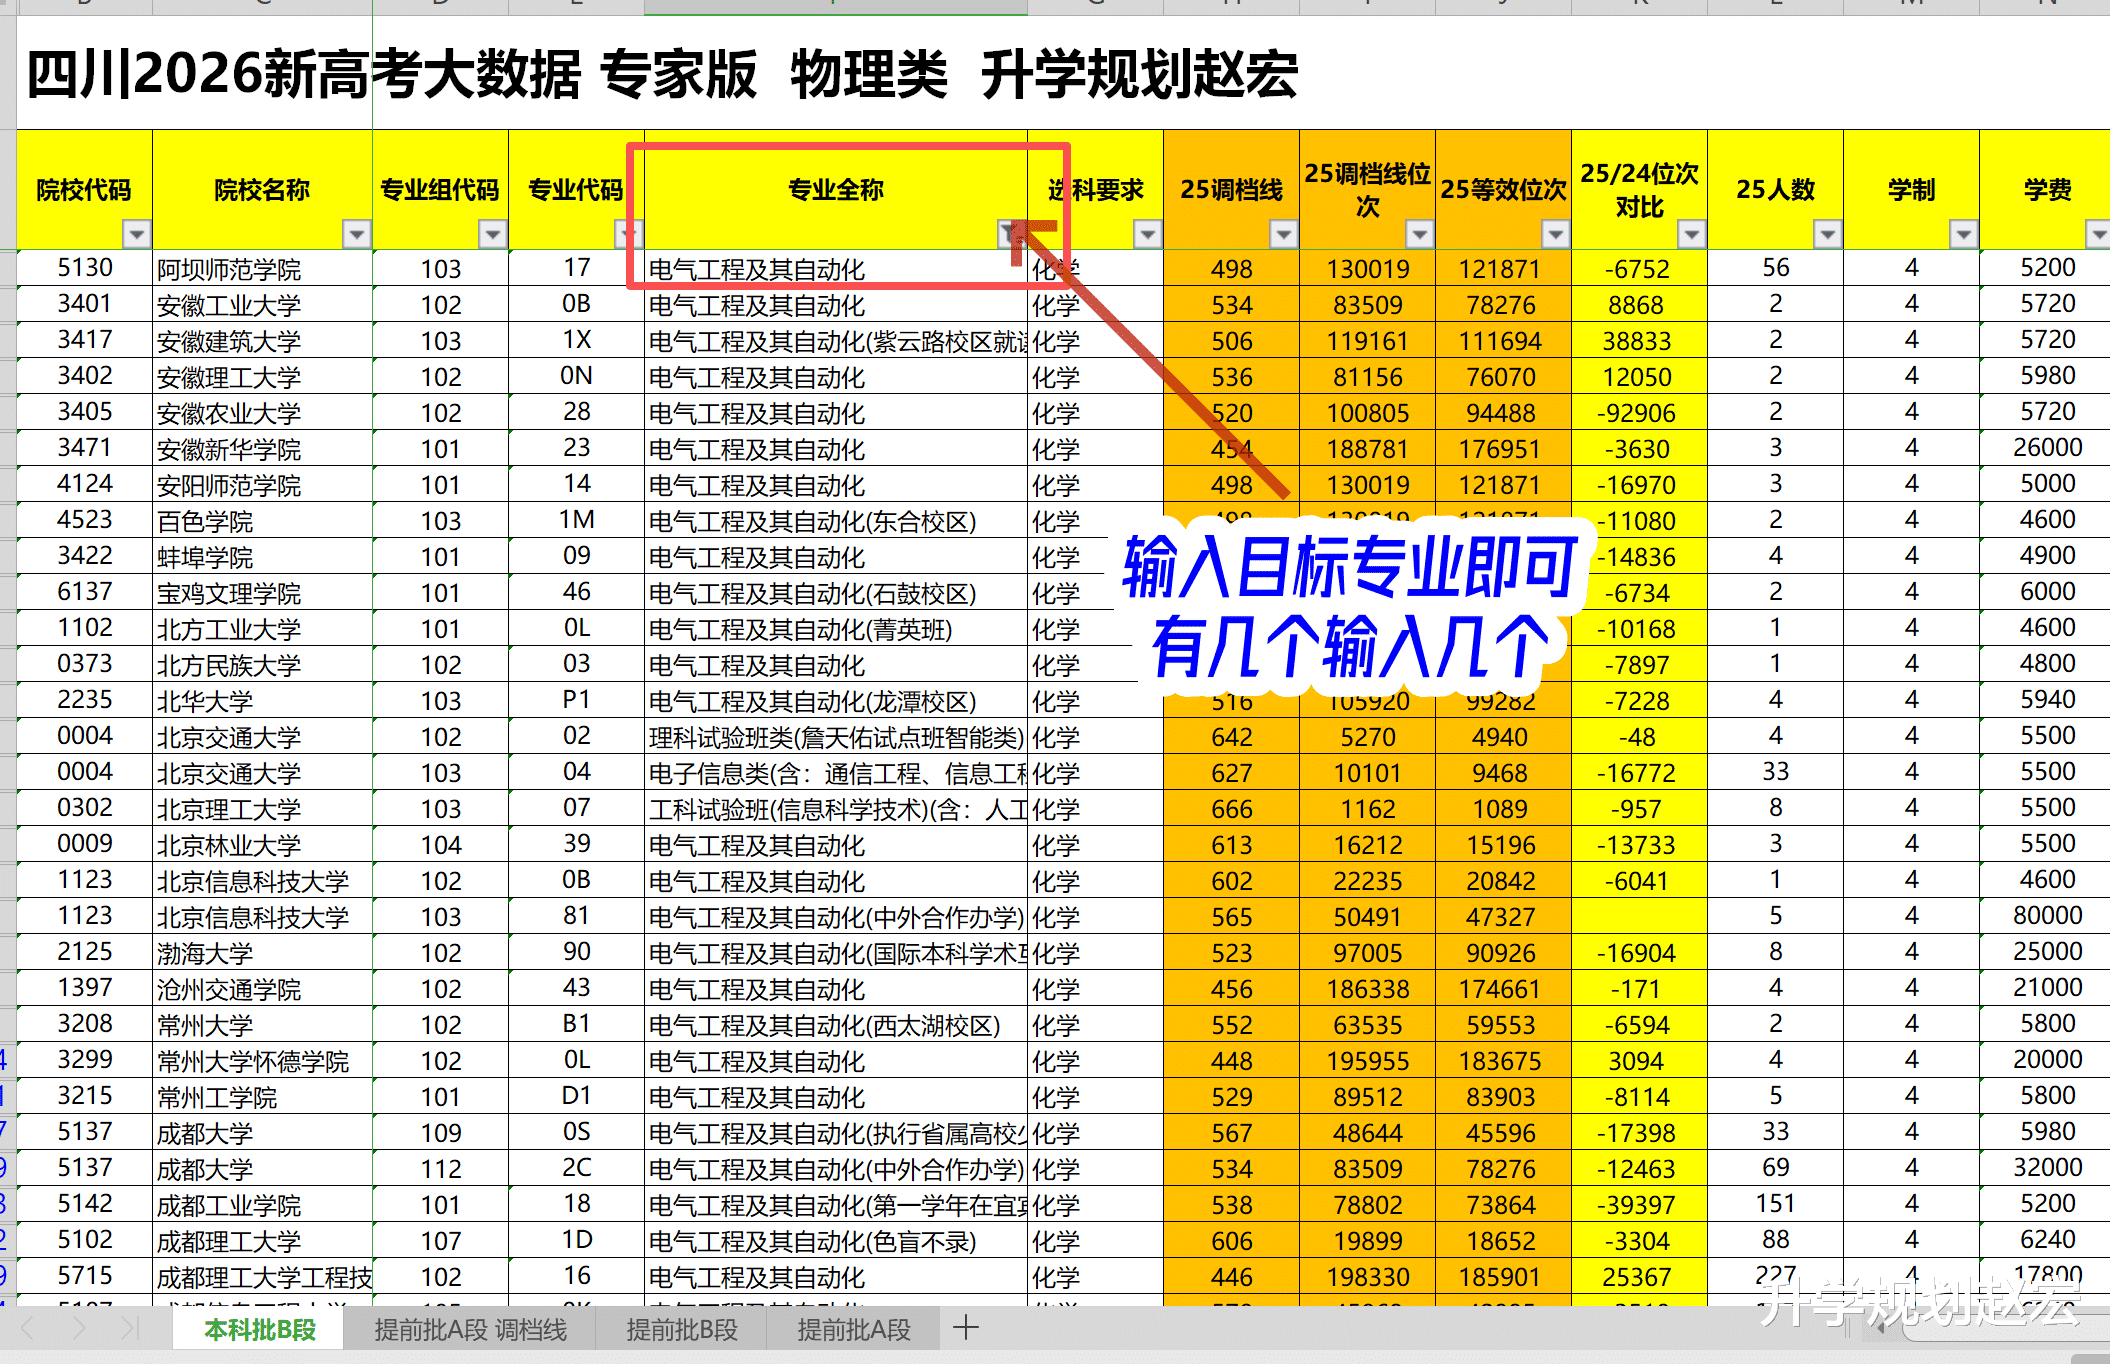Expand the 院校名称 filter dropdown

(356, 234)
